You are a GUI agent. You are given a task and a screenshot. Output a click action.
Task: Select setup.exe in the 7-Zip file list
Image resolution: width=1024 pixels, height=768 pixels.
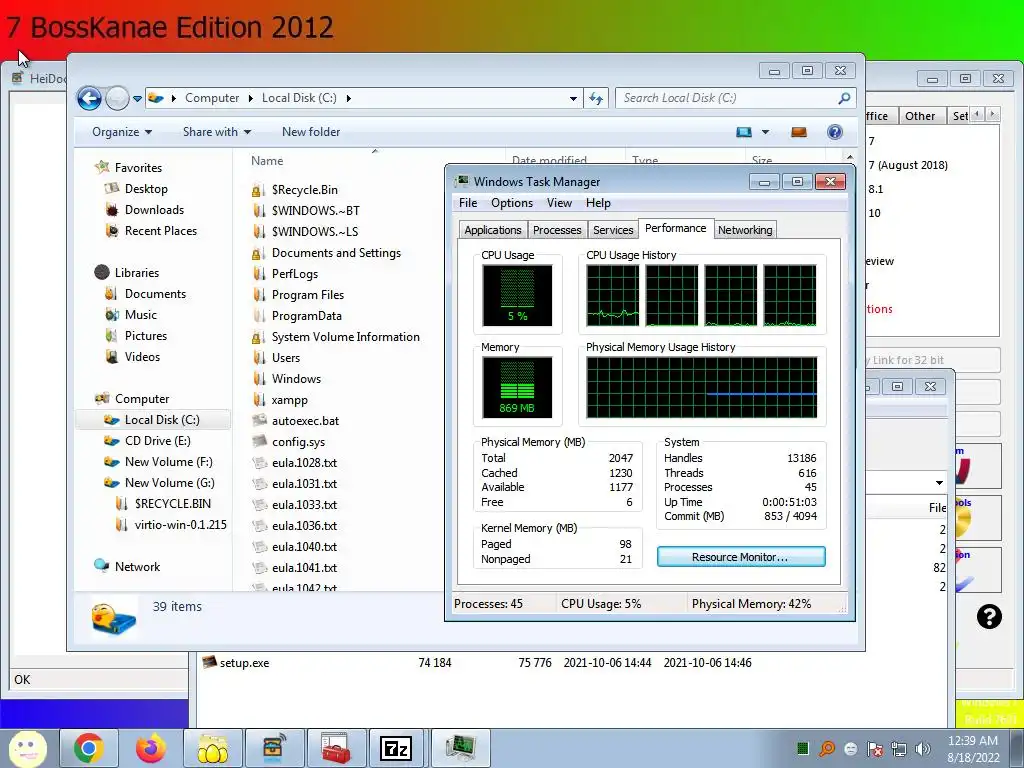click(244, 663)
